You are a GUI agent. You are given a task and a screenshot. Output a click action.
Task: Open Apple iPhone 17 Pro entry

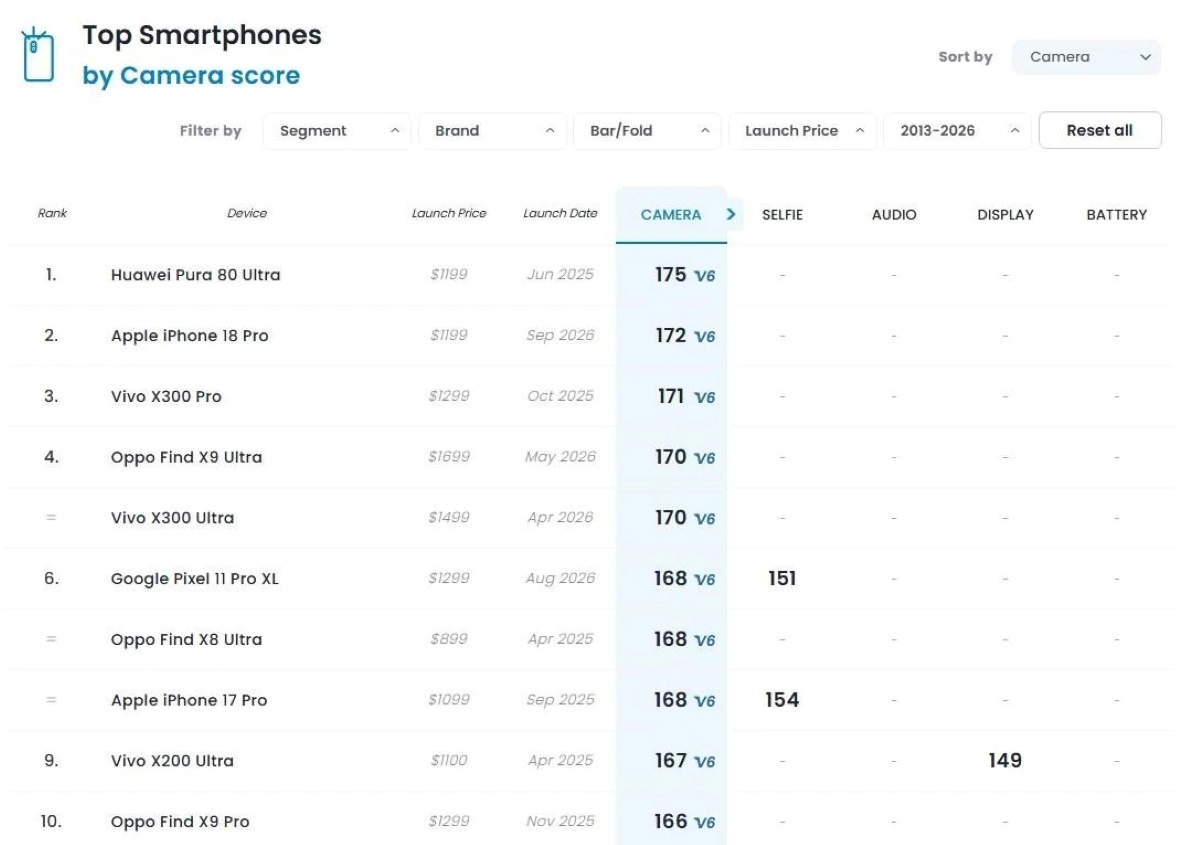(189, 700)
